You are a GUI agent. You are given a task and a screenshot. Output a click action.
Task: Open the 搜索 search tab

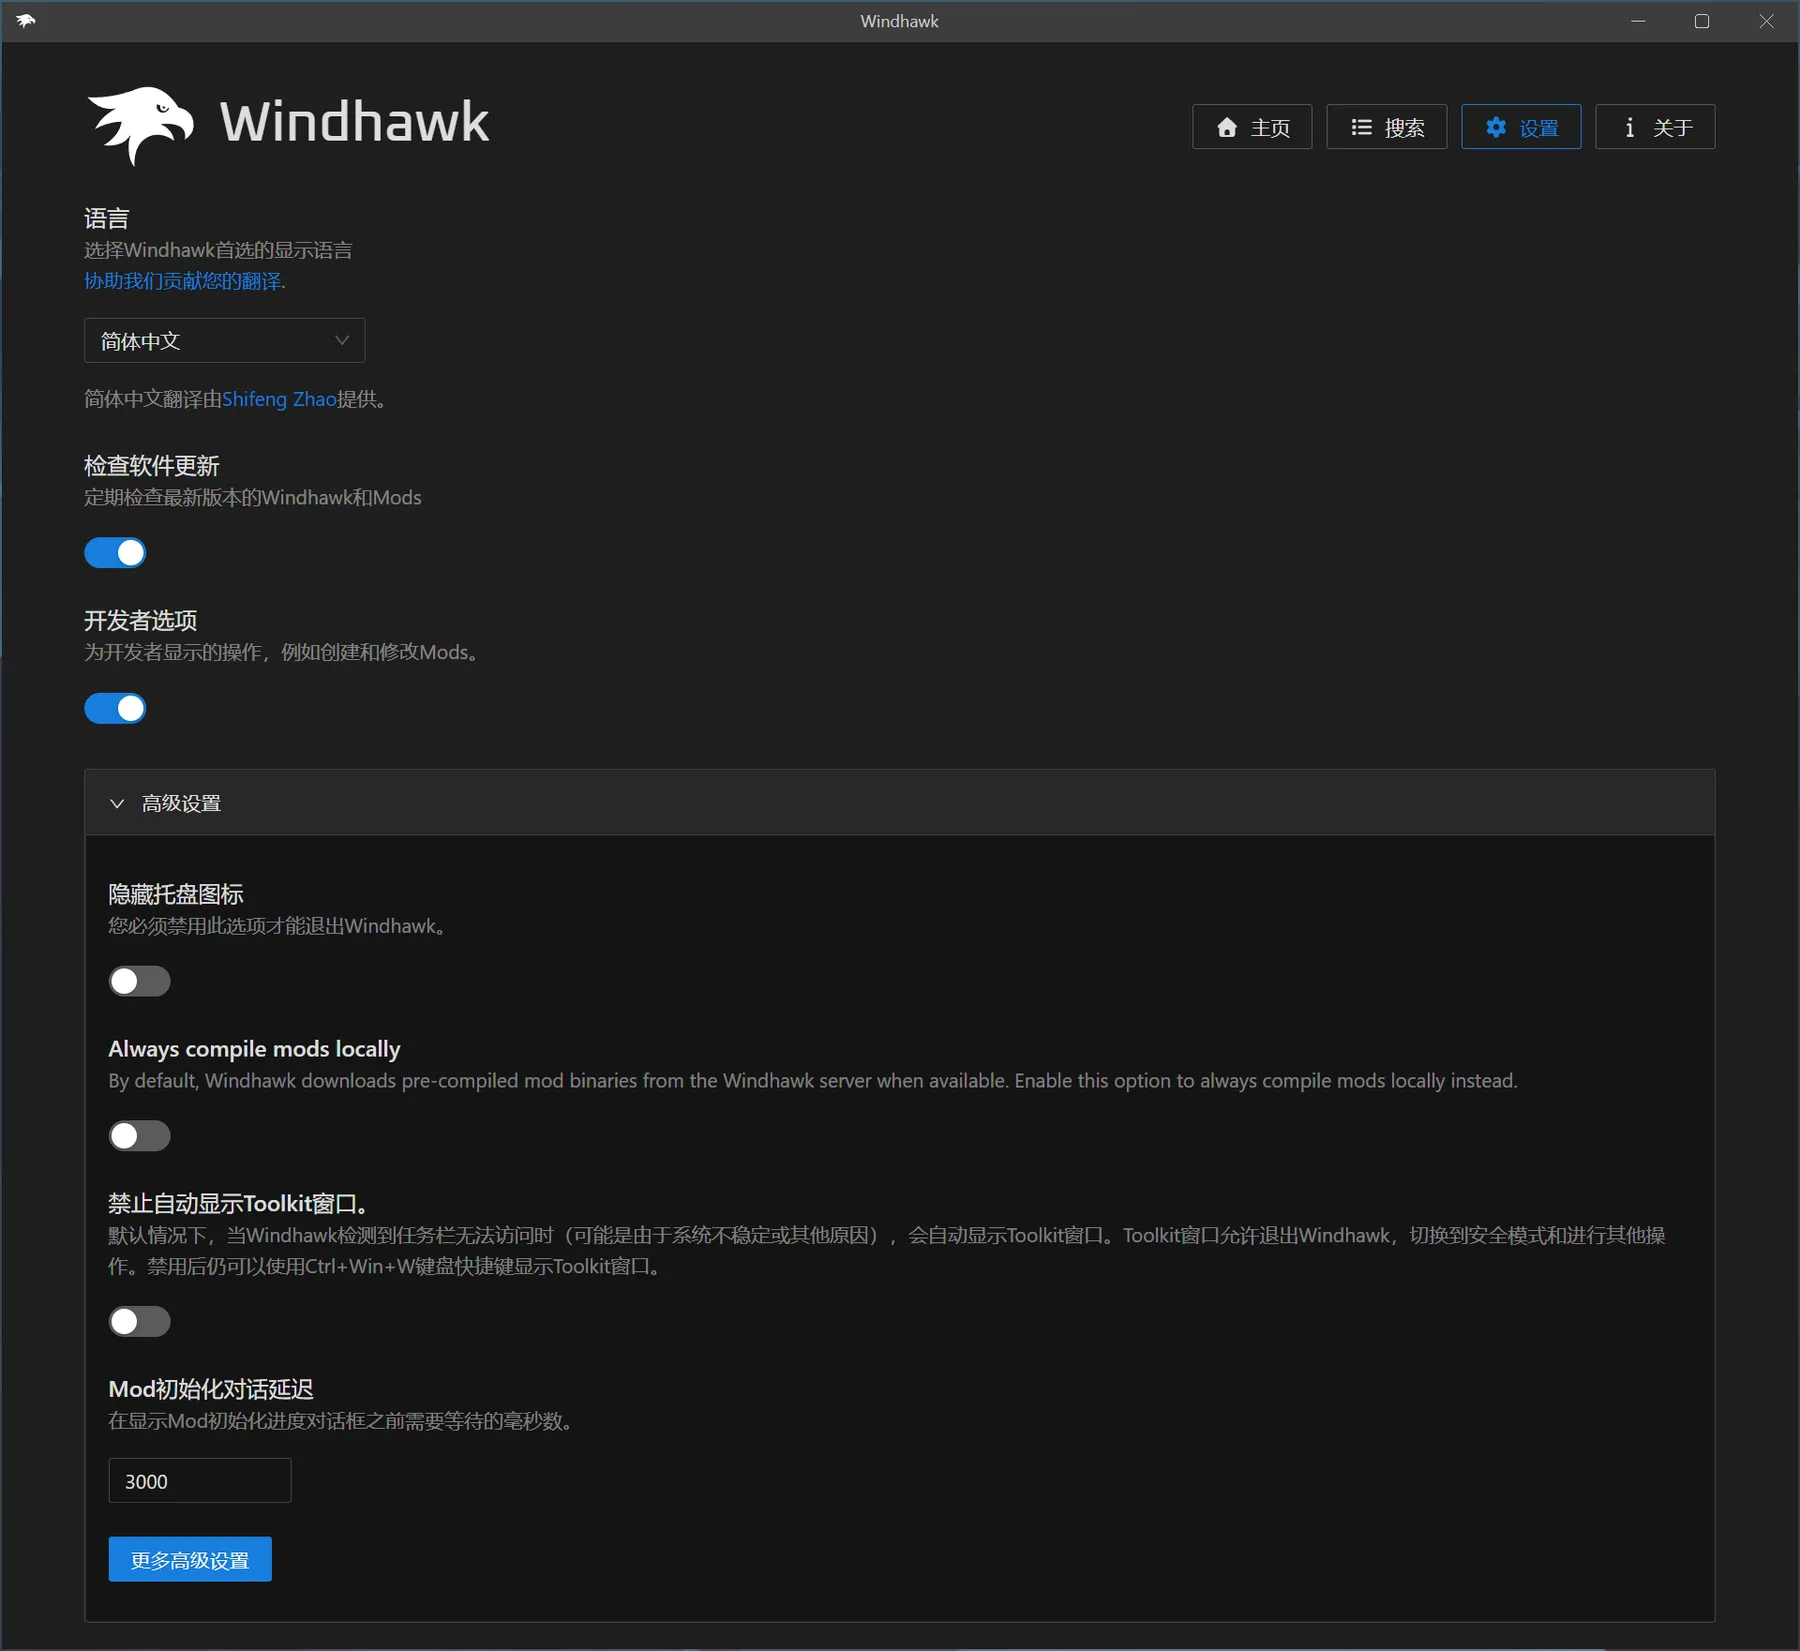(x=1386, y=127)
